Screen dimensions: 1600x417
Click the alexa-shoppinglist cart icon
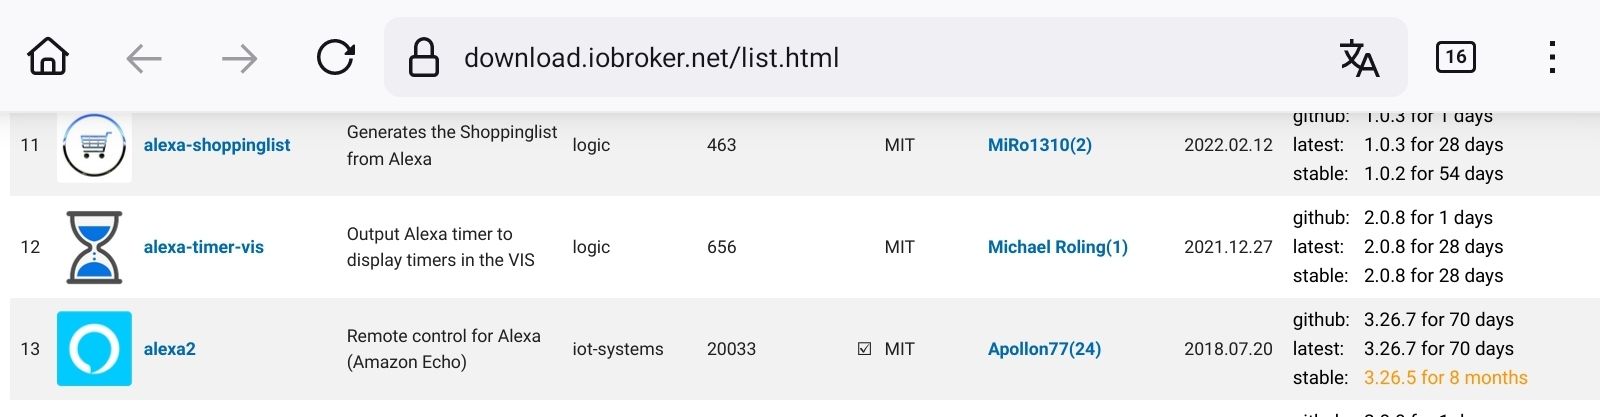[x=94, y=146]
